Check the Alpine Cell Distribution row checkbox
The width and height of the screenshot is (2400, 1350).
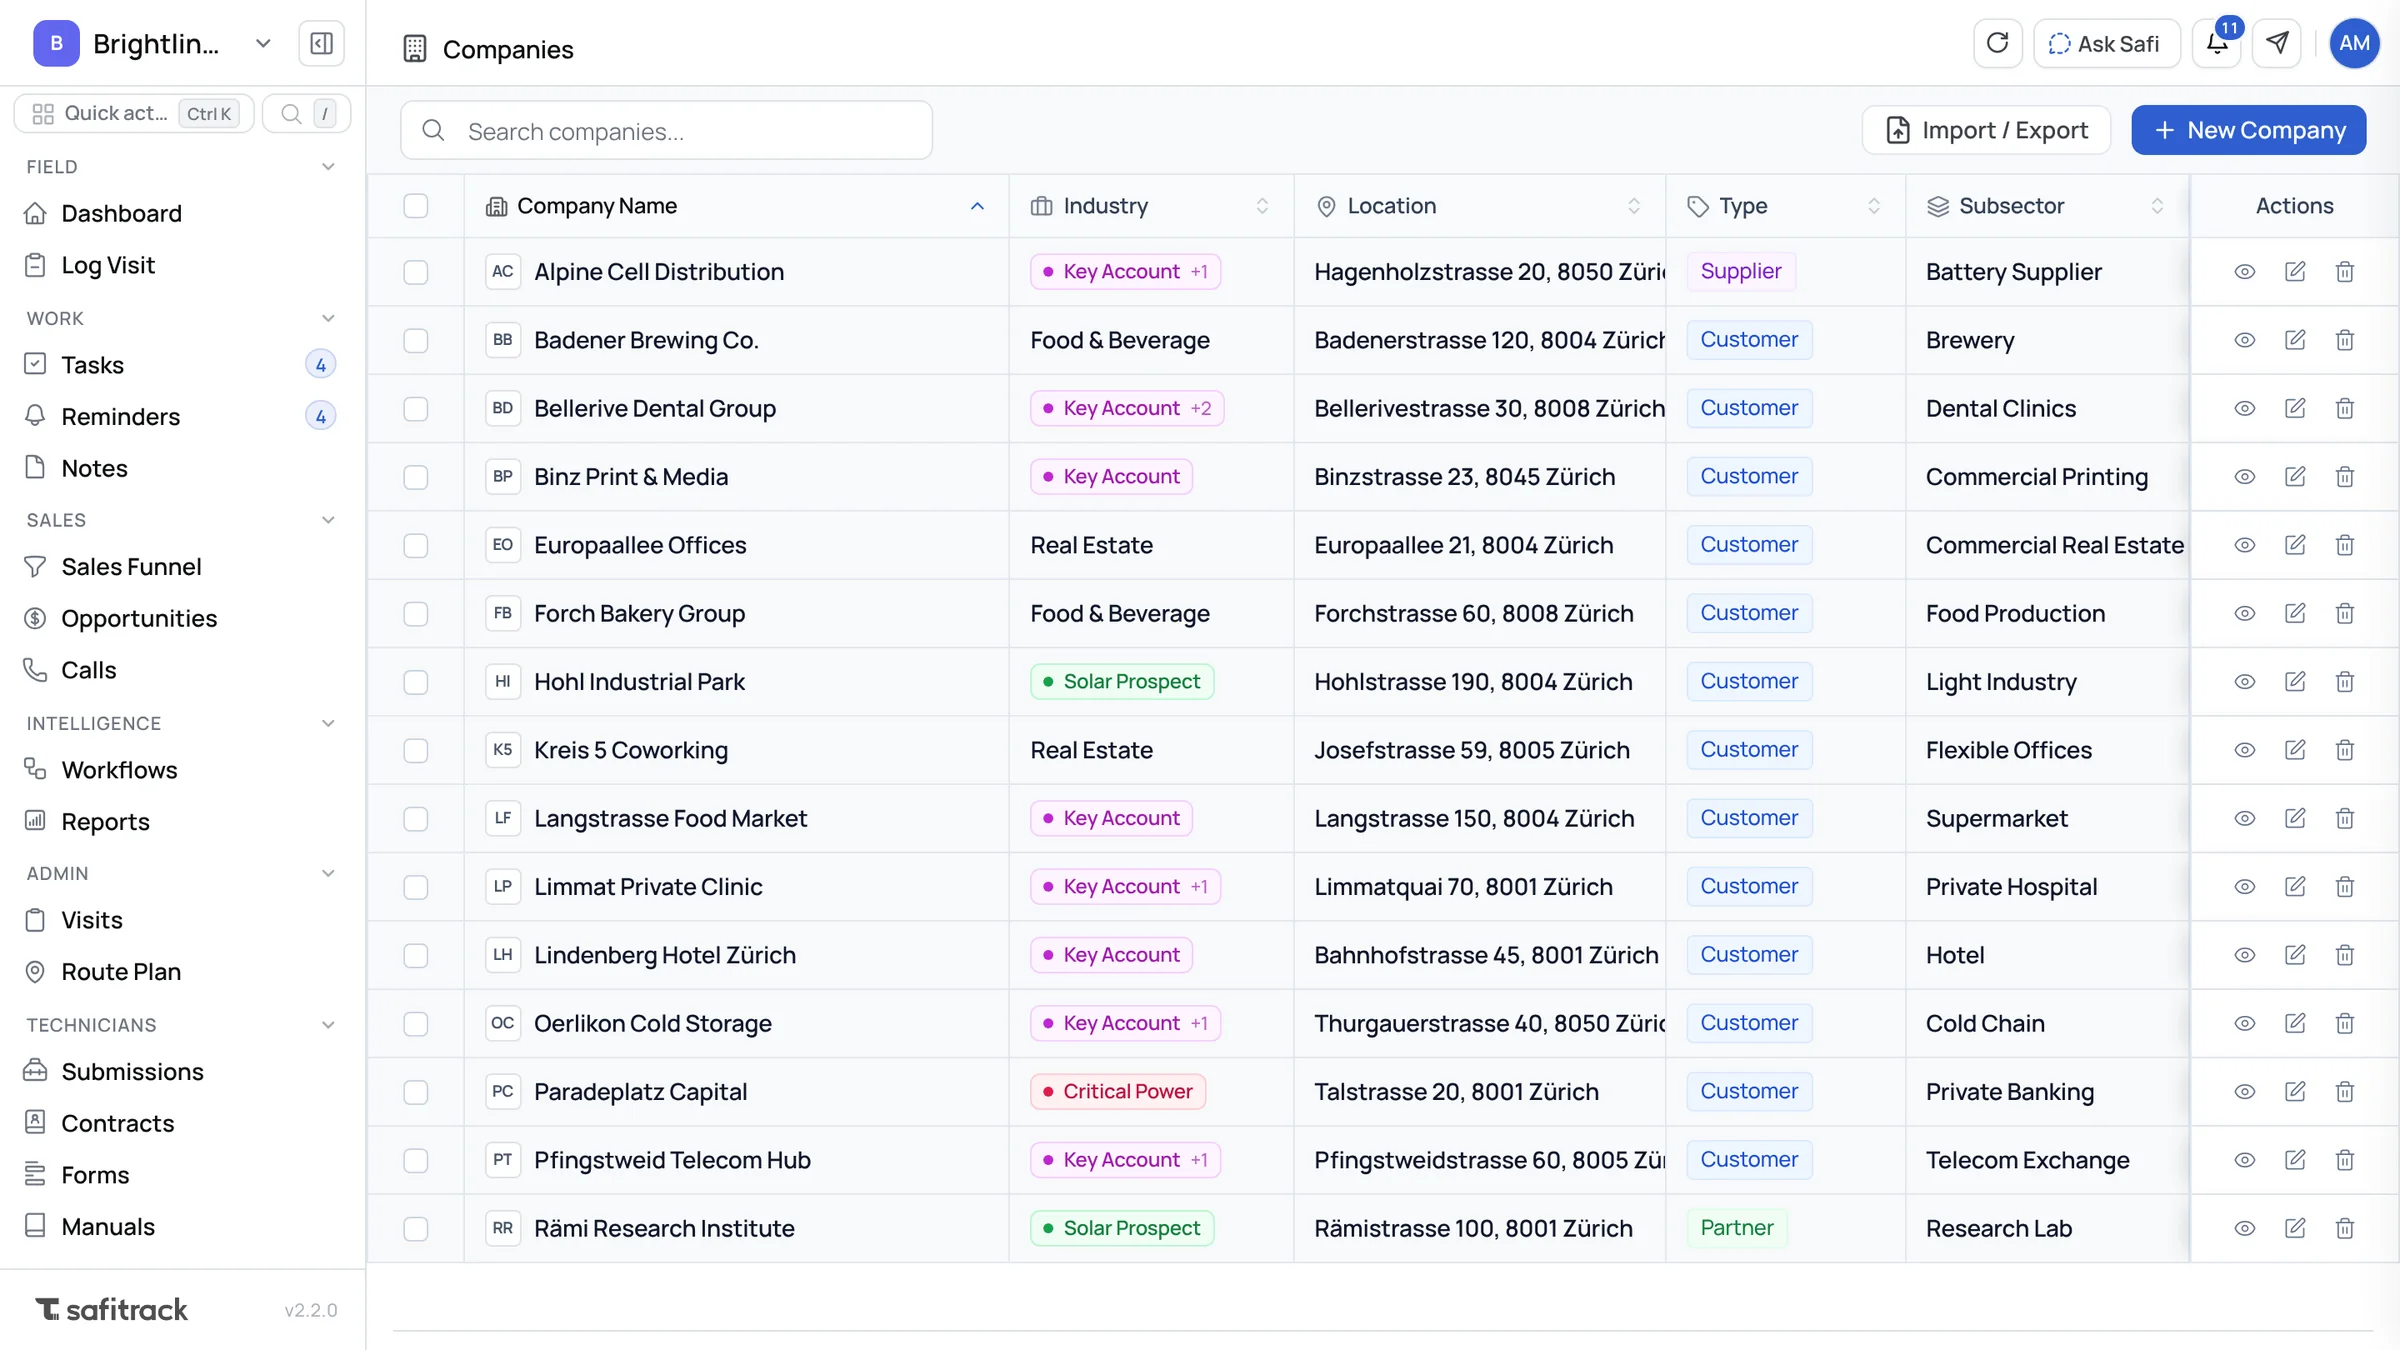pos(416,272)
